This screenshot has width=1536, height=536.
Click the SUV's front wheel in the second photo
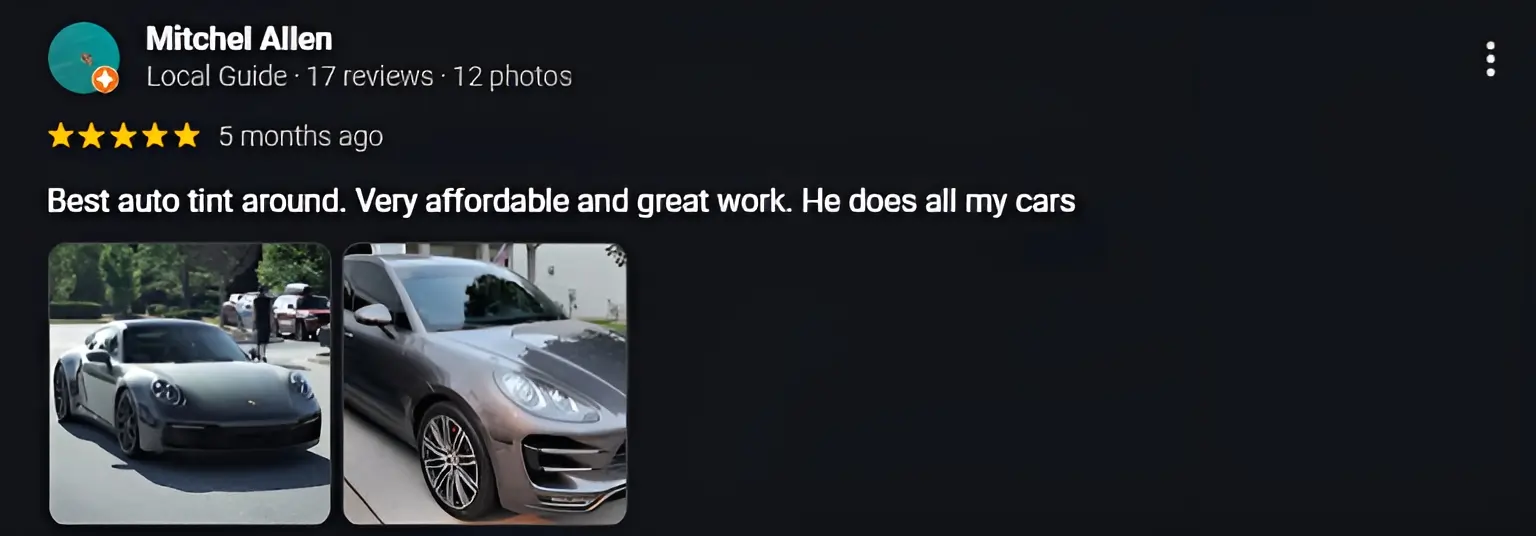tap(450, 461)
